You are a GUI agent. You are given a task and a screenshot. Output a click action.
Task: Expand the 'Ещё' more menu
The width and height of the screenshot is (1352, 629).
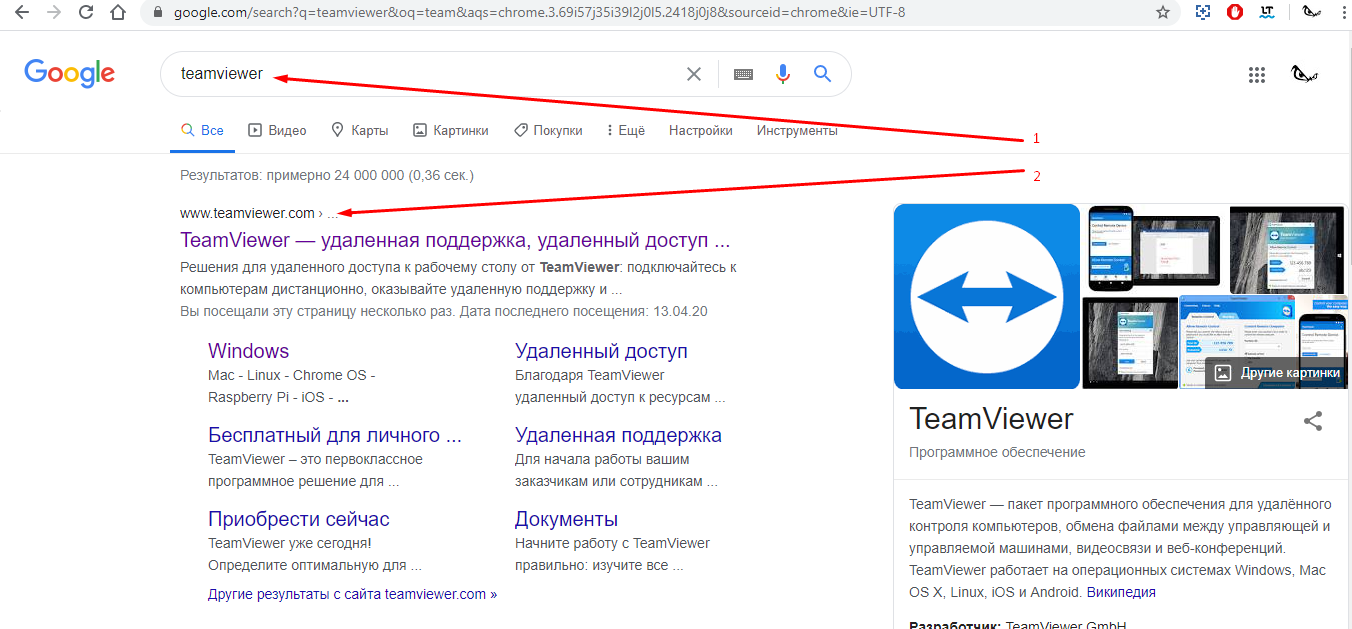(x=625, y=131)
